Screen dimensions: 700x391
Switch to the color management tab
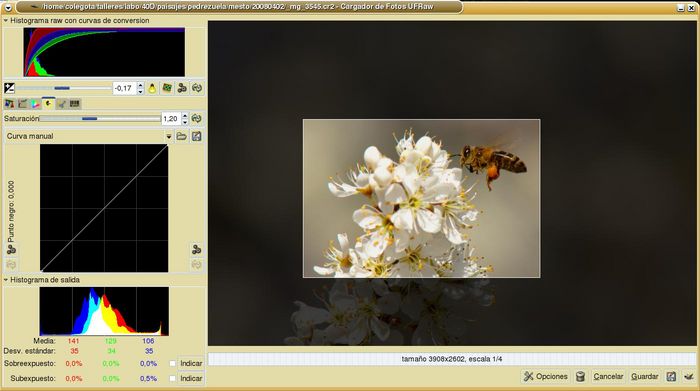pyautogui.click(x=35, y=104)
